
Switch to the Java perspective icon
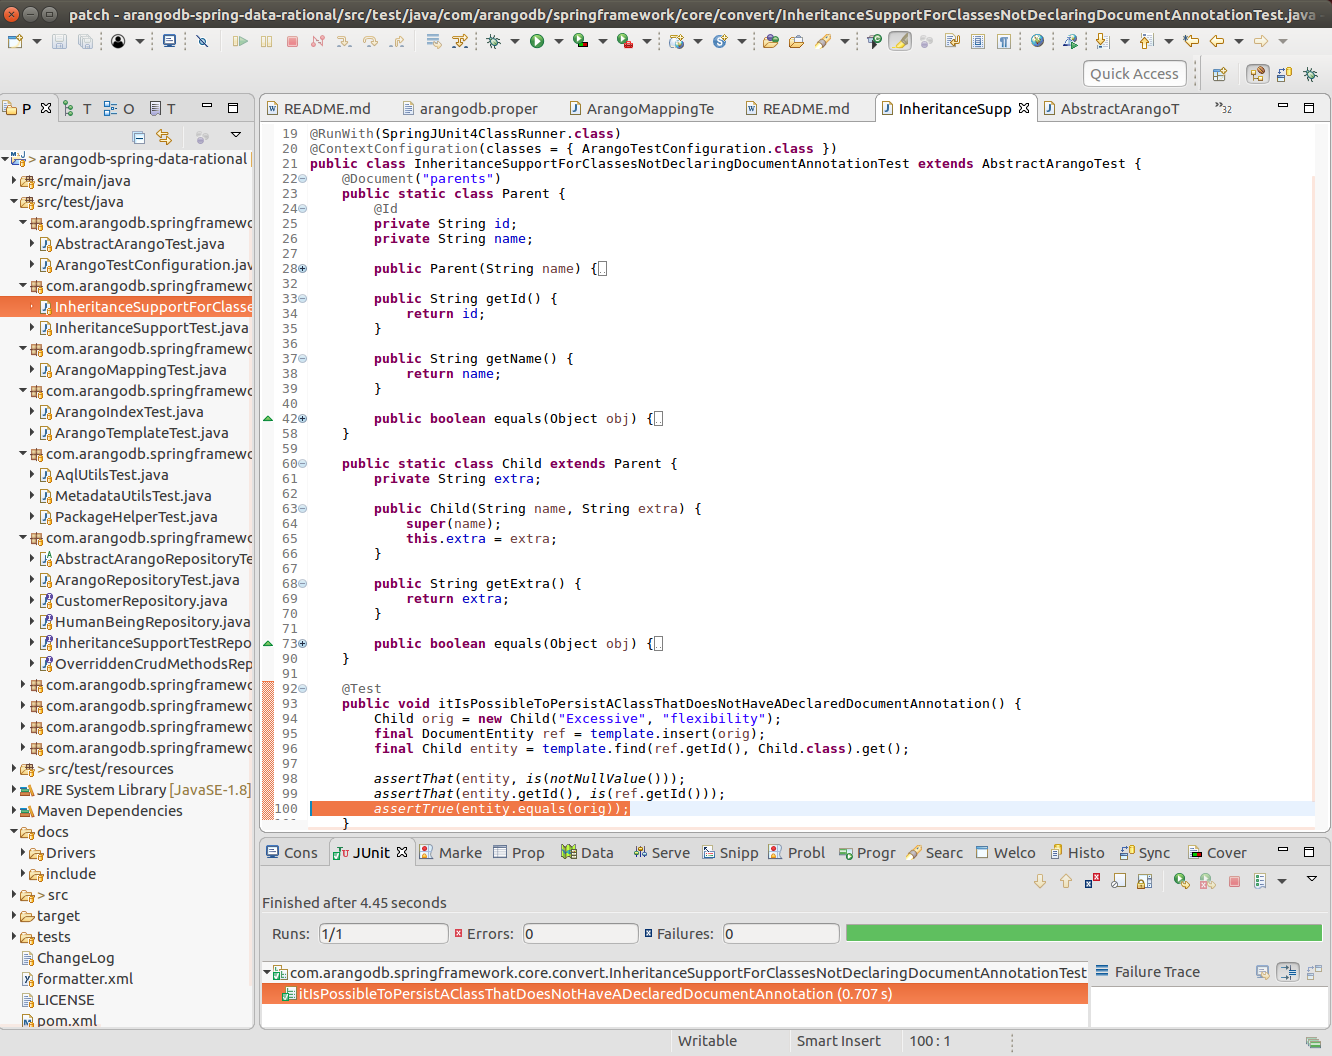[1258, 74]
